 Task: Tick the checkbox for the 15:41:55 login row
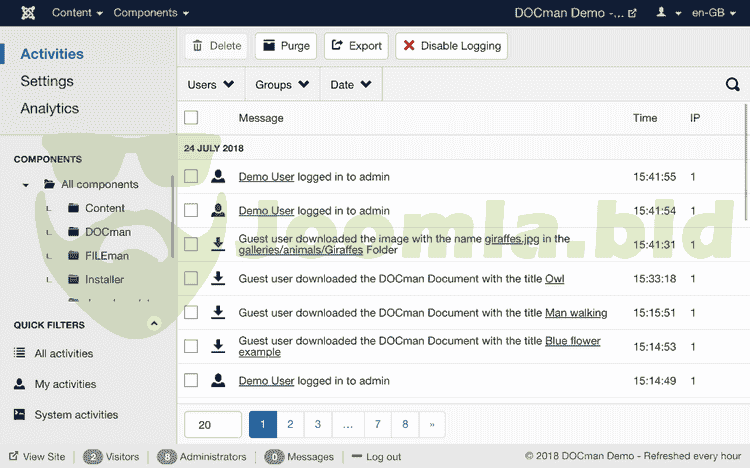(x=191, y=176)
